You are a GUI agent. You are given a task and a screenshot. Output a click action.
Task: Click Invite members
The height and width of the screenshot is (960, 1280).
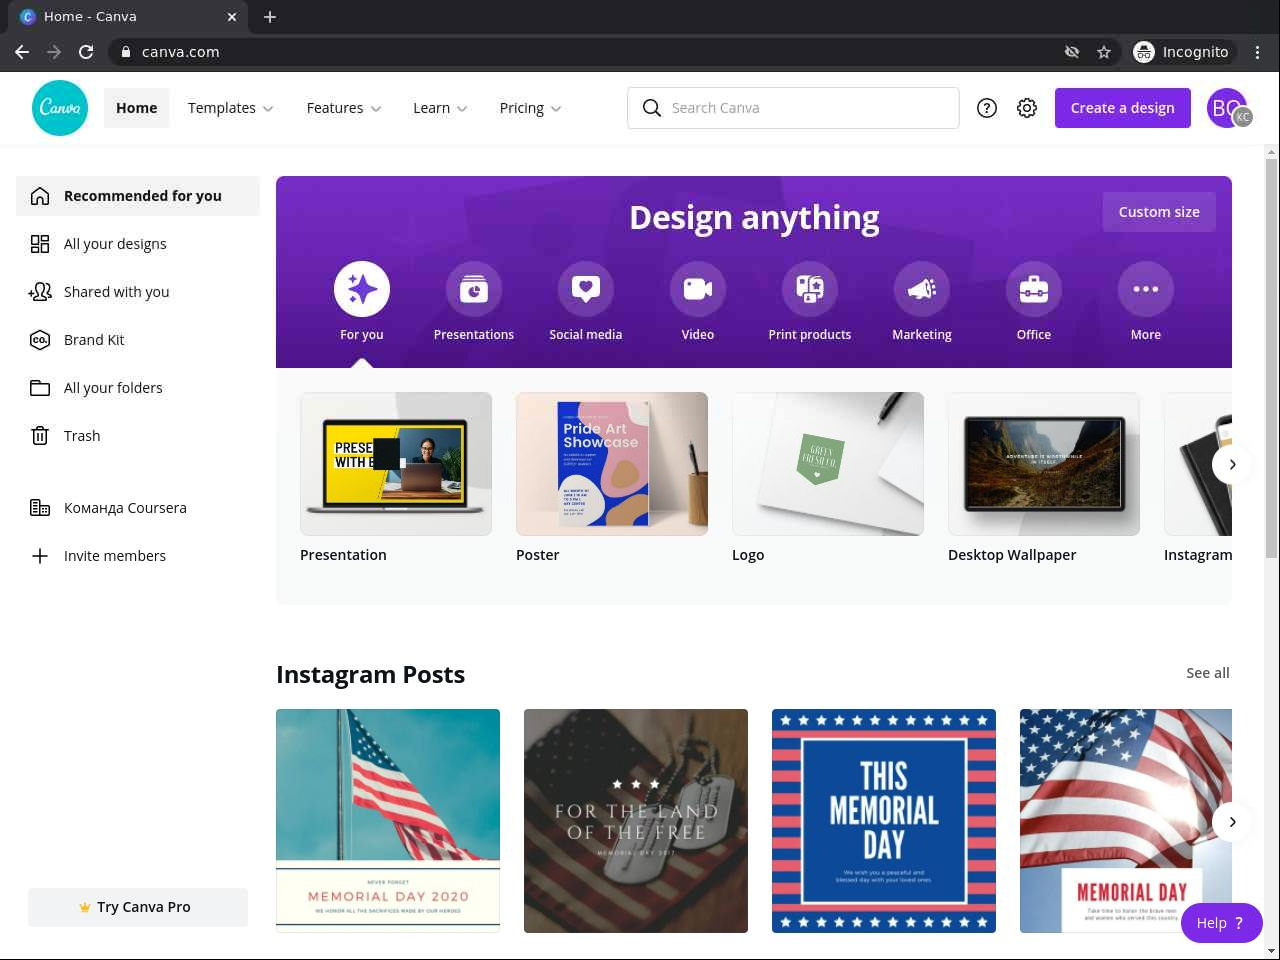(138, 556)
